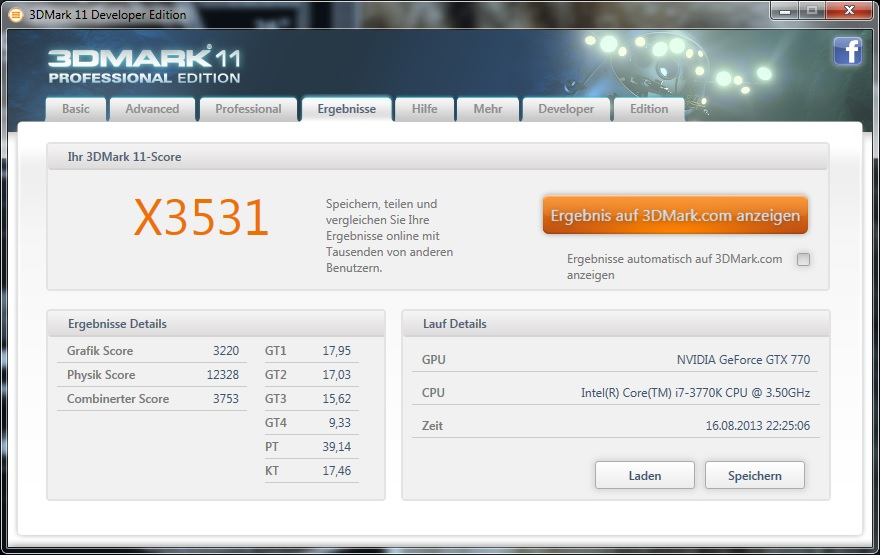Click the KT result 17,46
The image size is (882, 558).
(x=336, y=471)
